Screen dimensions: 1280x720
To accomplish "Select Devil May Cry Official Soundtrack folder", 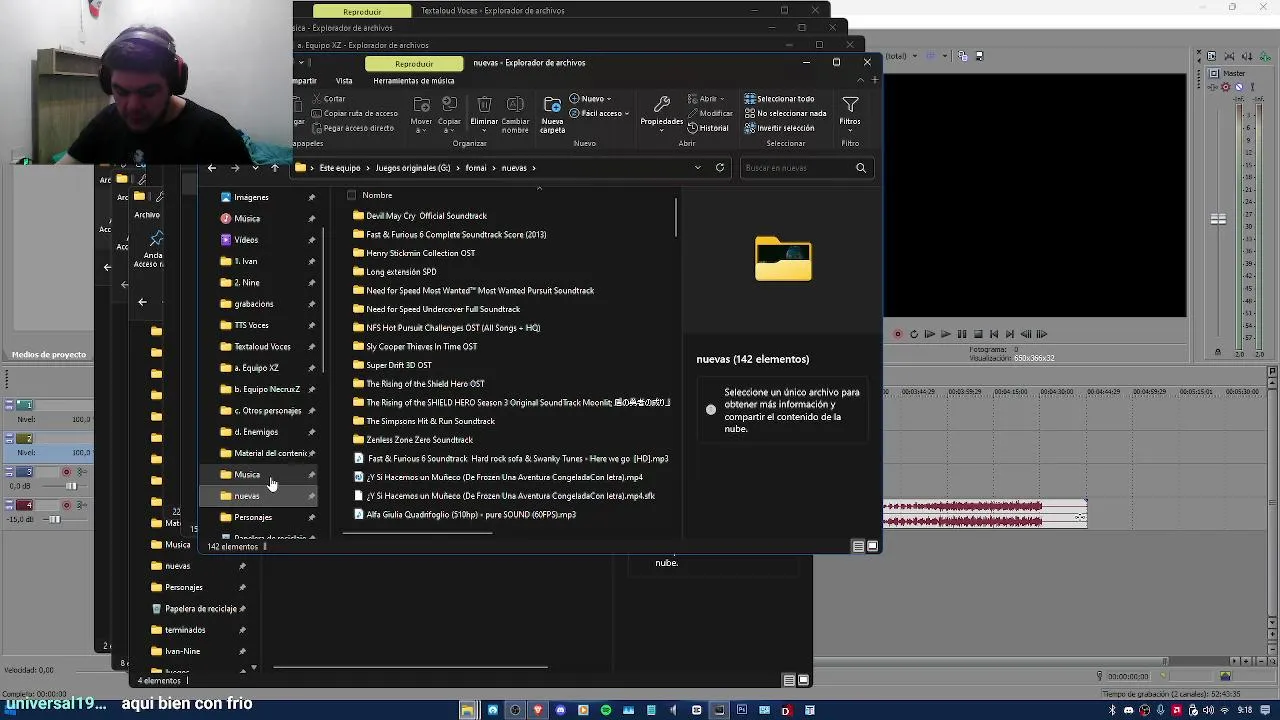I will pyautogui.click(x=426, y=216).
